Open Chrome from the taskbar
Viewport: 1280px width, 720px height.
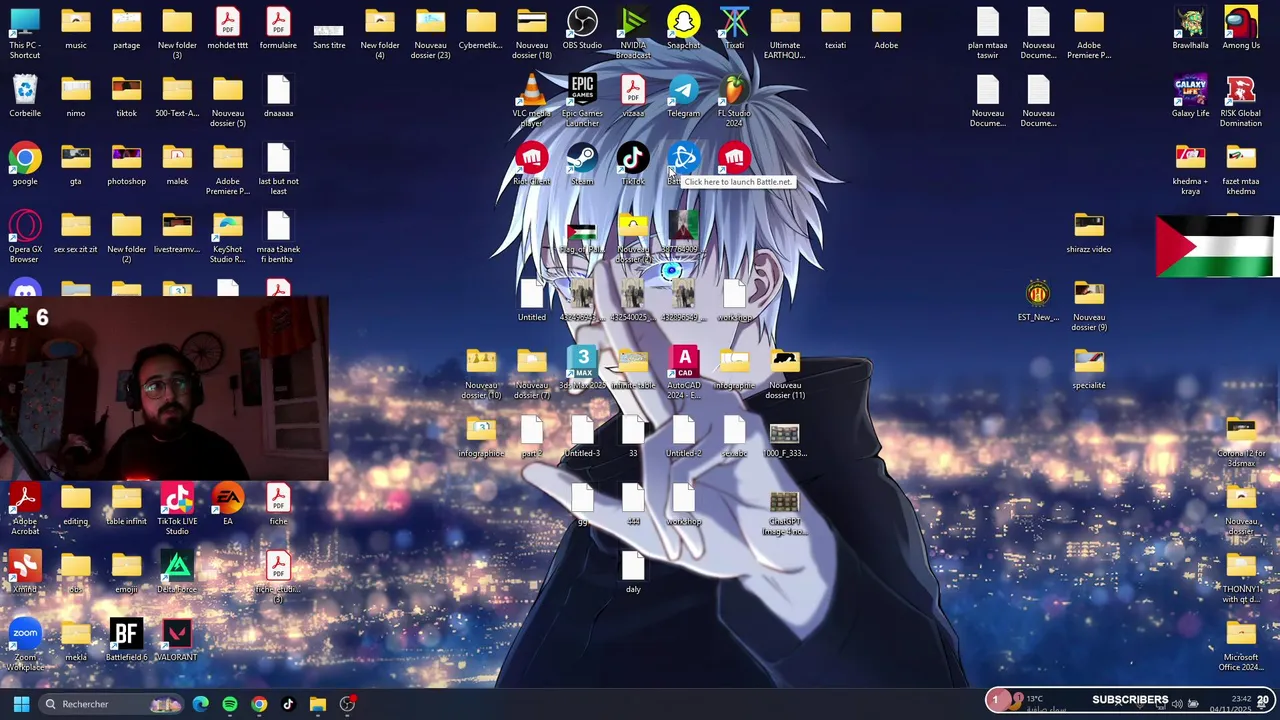point(259,704)
